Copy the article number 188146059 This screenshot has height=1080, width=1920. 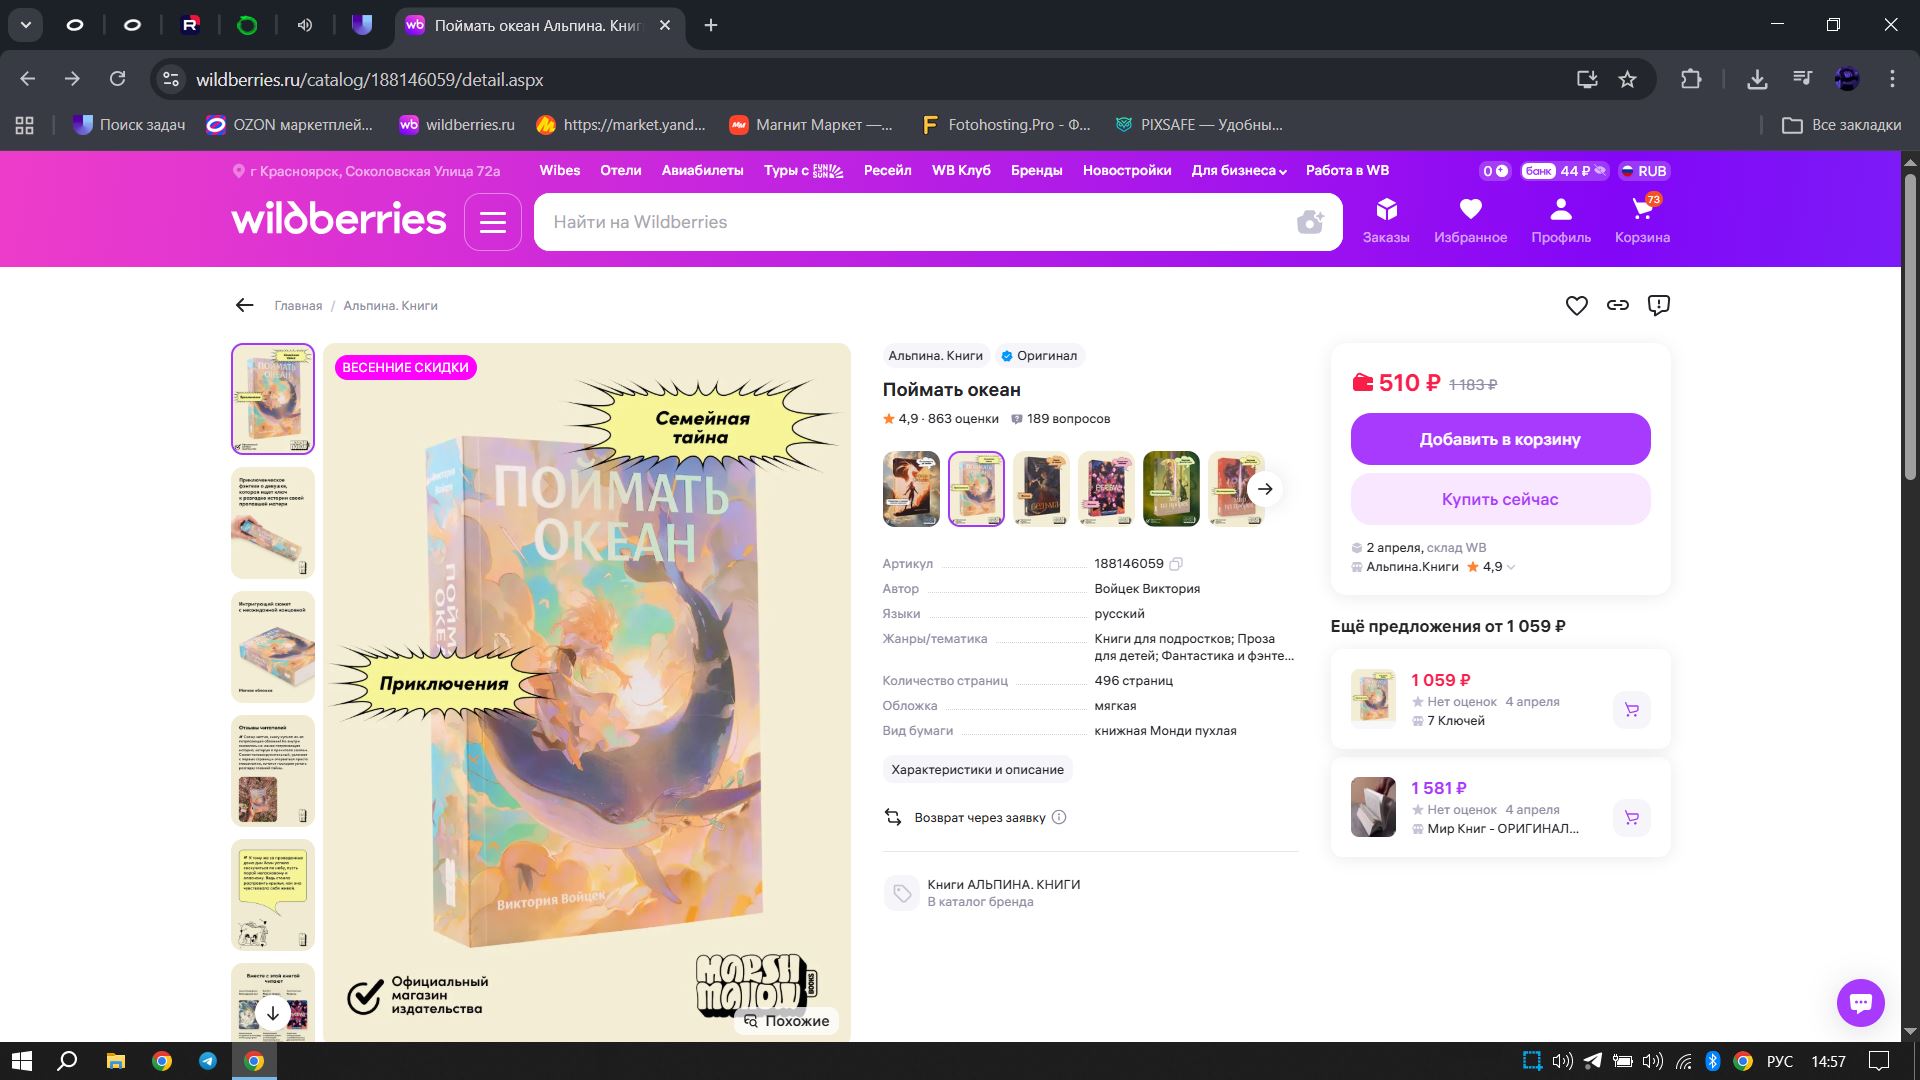click(1177, 564)
